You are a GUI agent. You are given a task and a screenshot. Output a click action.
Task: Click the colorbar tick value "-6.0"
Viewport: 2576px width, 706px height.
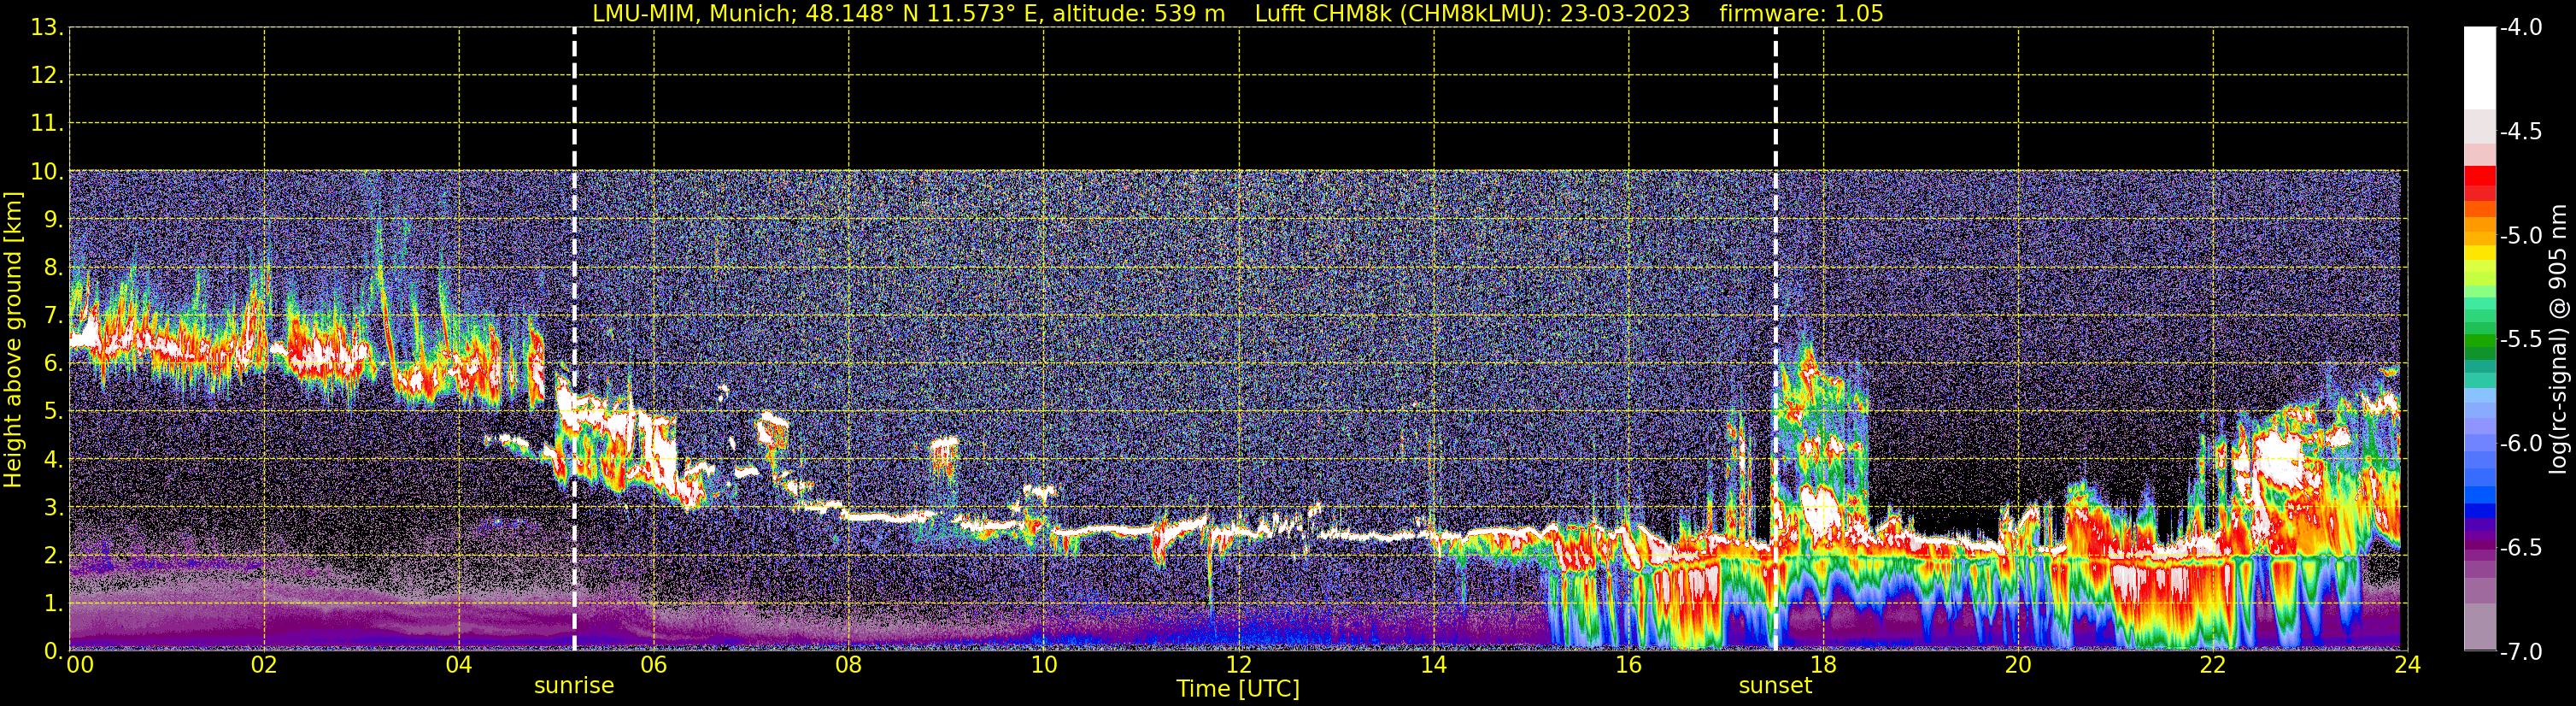click(x=2520, y=443)
